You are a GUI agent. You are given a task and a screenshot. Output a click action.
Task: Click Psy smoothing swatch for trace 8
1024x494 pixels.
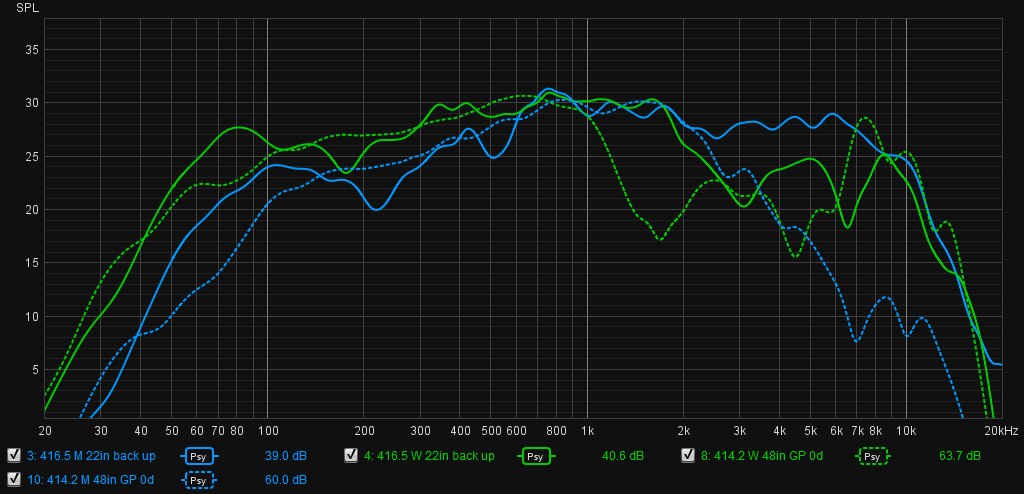tap(872, 455)
